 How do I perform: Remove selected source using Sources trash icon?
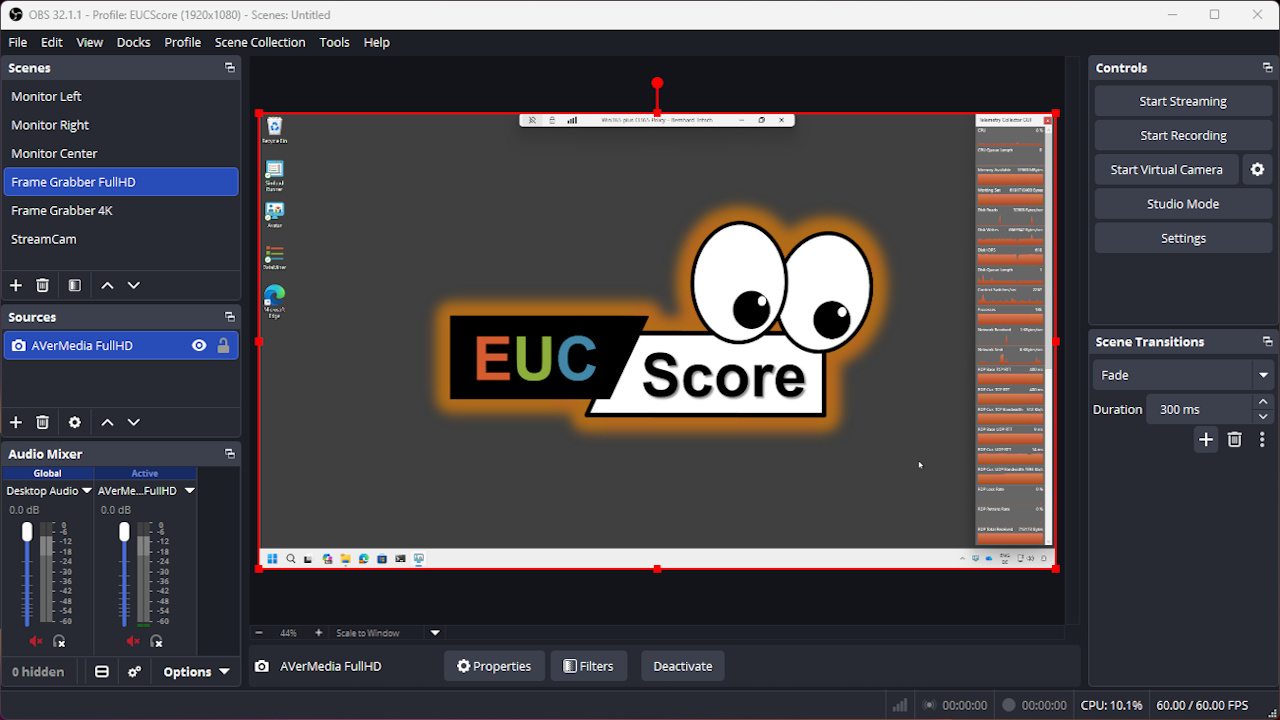click(x=43, y=422)
